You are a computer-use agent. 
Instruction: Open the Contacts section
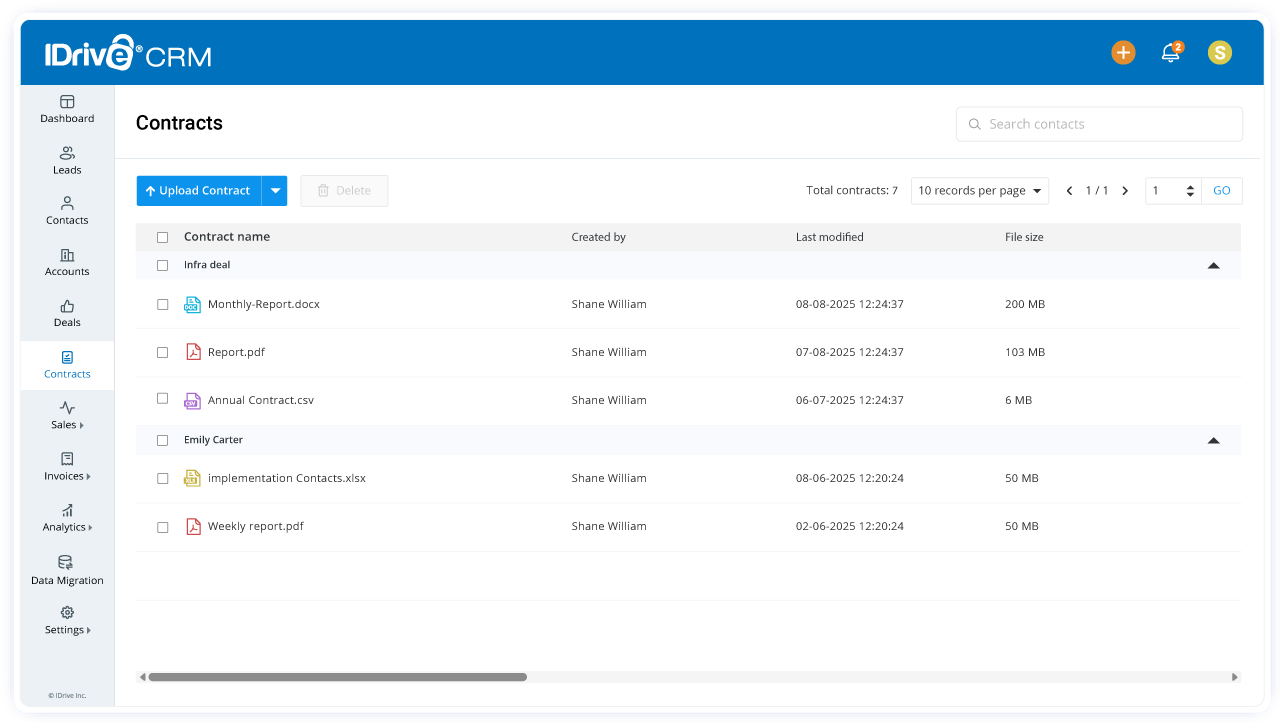pos(66,211)
